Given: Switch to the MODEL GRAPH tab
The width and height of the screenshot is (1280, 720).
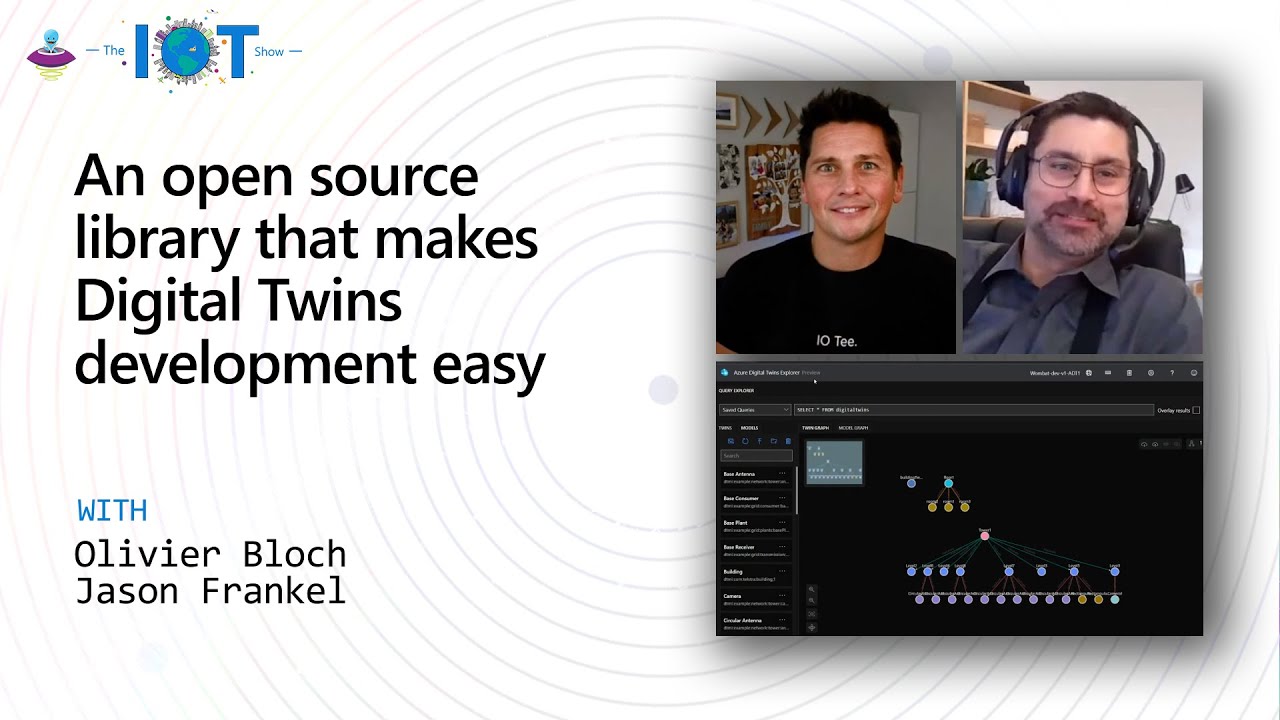Looking at the screenshot, I should point(853,428).
